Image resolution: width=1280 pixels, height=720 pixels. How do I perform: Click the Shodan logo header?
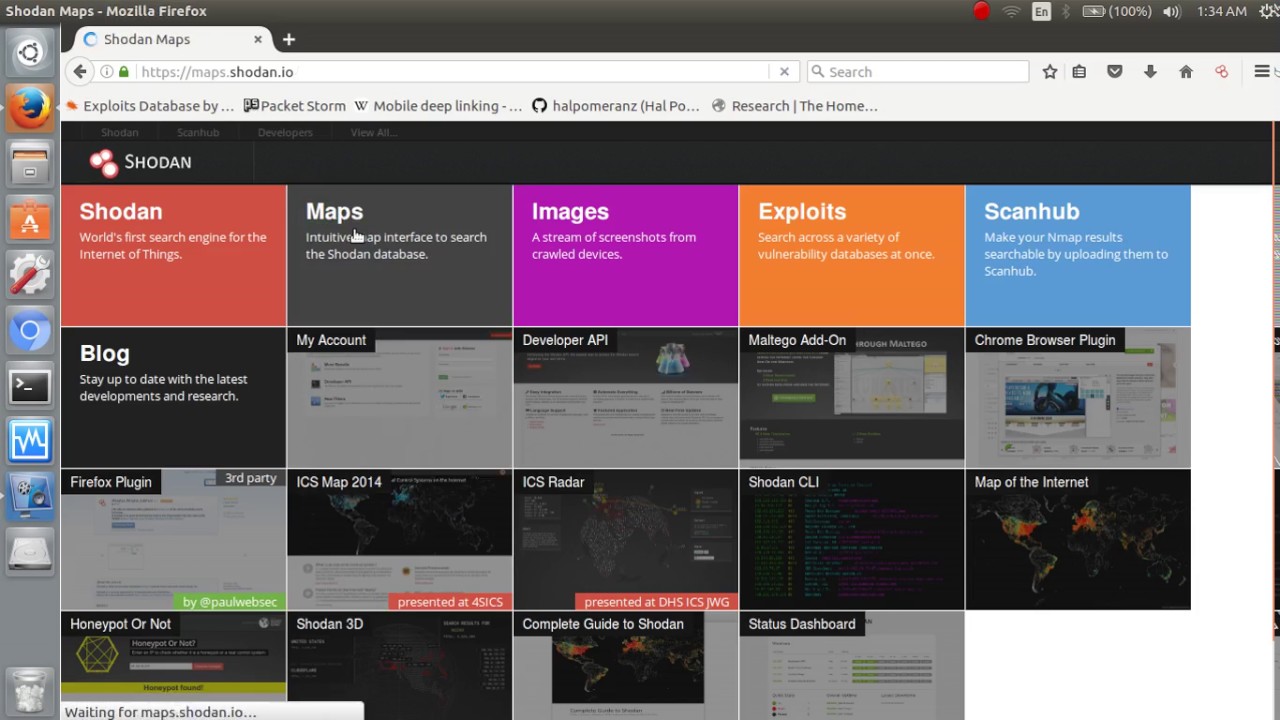coord(140,162)
